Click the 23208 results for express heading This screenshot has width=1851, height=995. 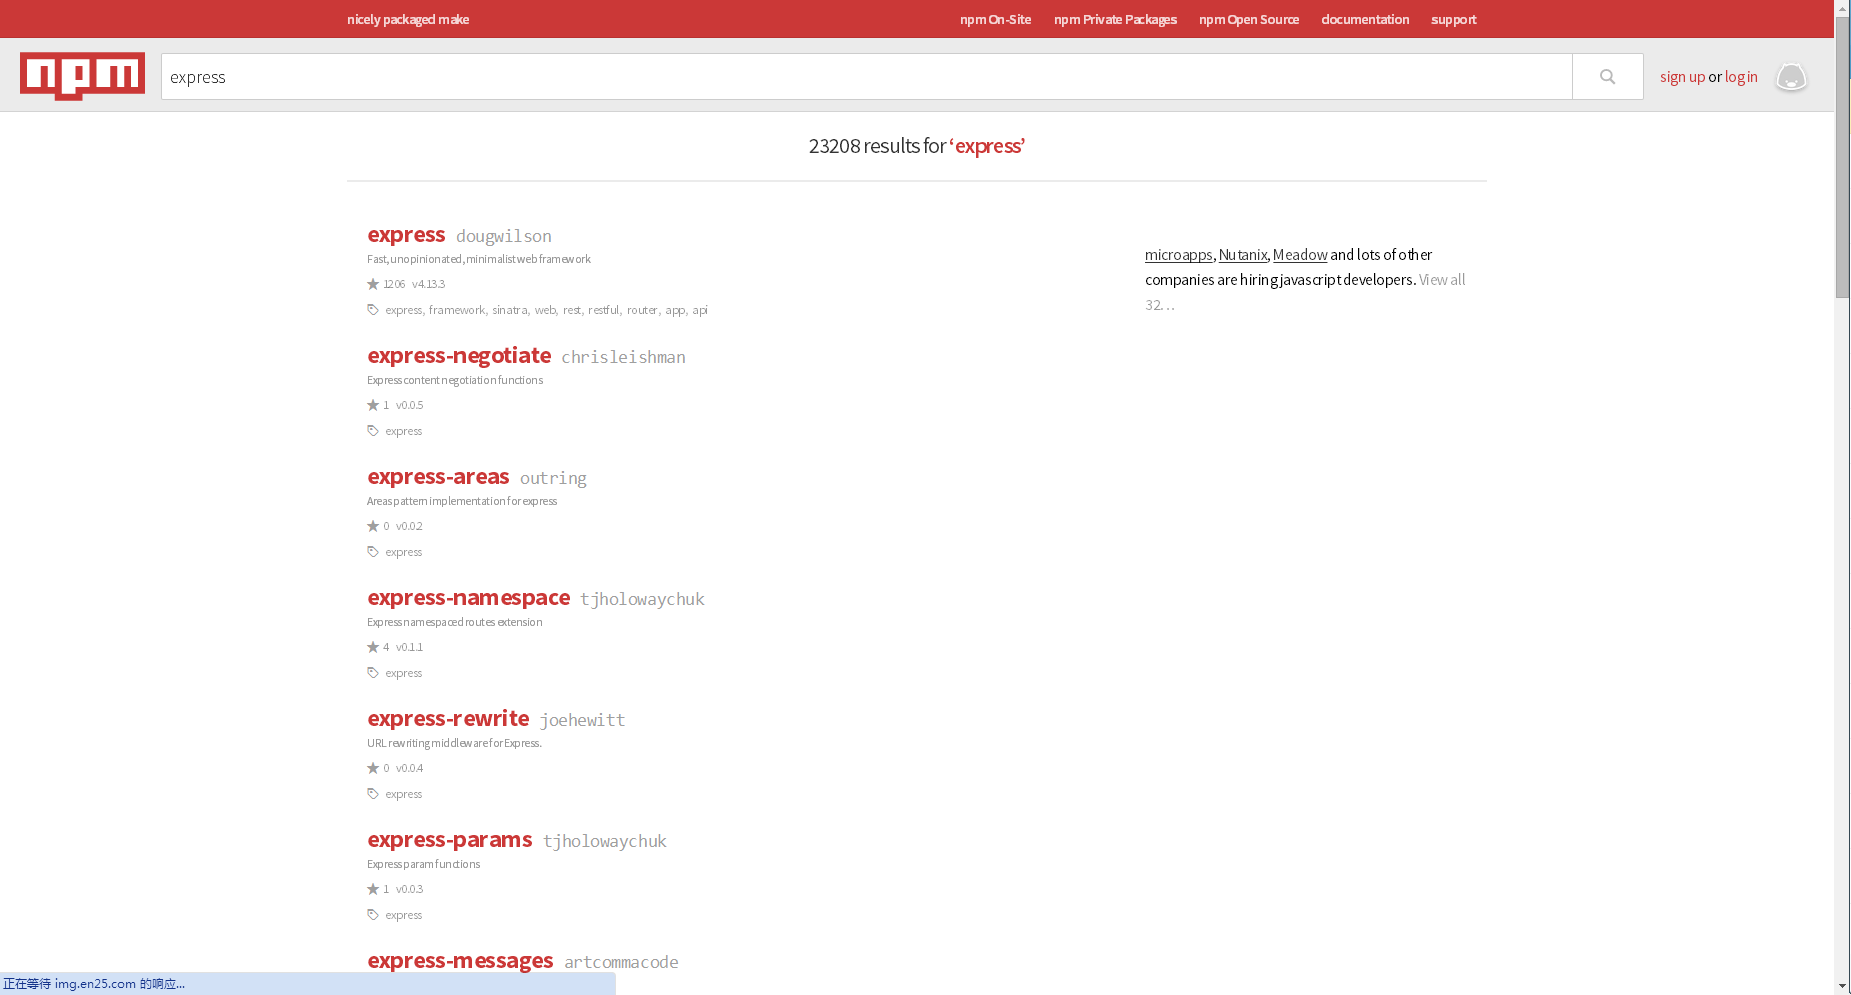(916, 146)
